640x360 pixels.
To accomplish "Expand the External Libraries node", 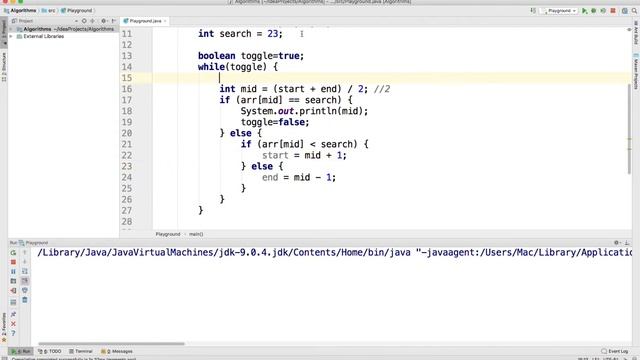I will [11, 37].
